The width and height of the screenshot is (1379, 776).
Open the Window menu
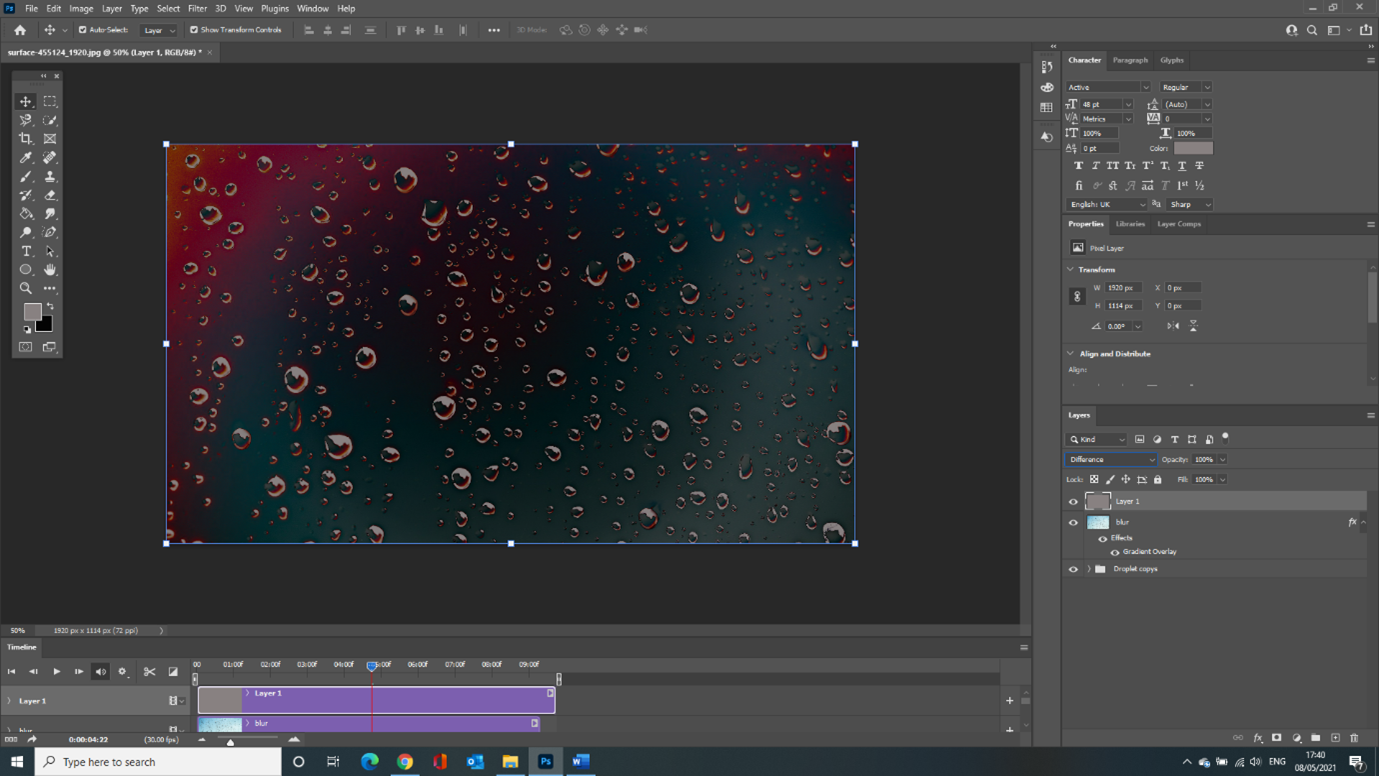pyautogui.click(x=312, y=8)
